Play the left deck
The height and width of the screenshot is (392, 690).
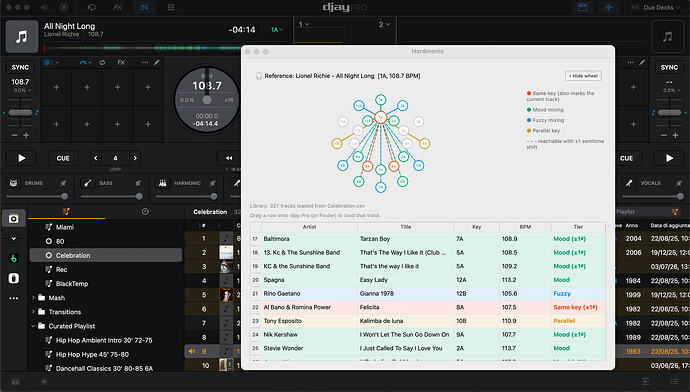click(x=21, y=158)
